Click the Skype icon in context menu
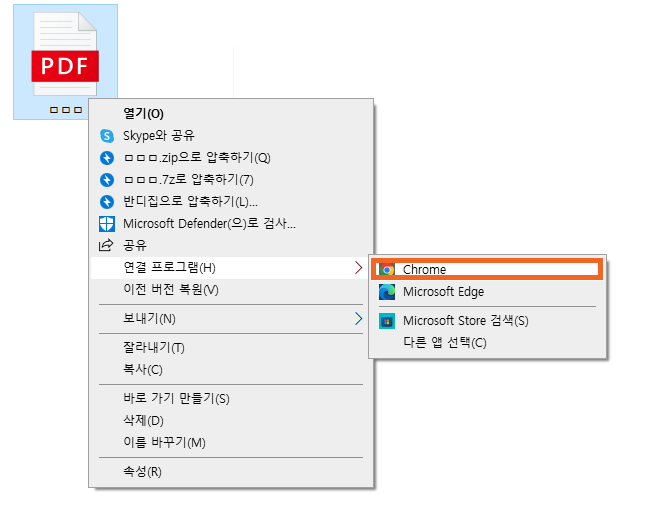The width and height of the screenshot is (645, 529). pos(107,136)
